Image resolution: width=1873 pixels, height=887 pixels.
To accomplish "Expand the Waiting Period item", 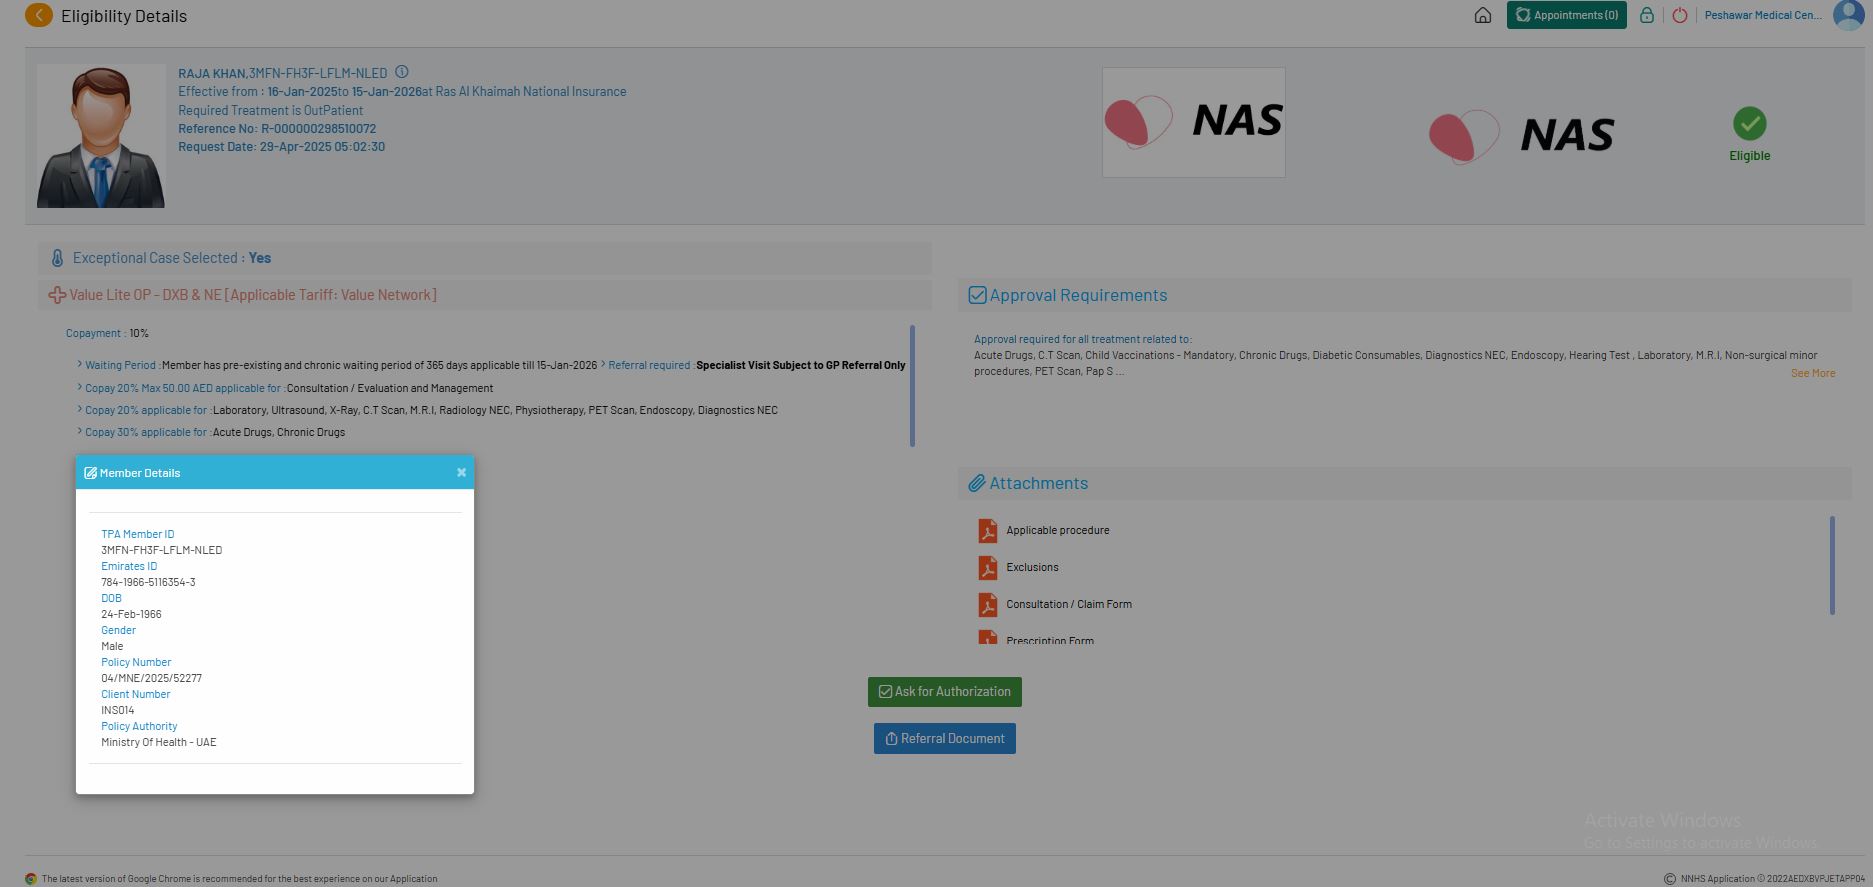I will (120, 365).
